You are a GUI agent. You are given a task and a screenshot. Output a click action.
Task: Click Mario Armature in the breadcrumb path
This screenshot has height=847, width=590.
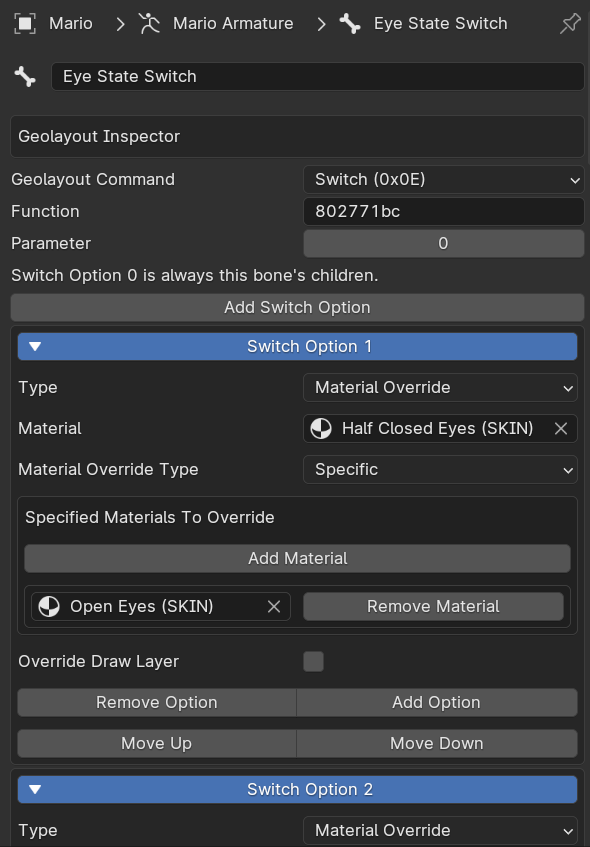(233, 23)
